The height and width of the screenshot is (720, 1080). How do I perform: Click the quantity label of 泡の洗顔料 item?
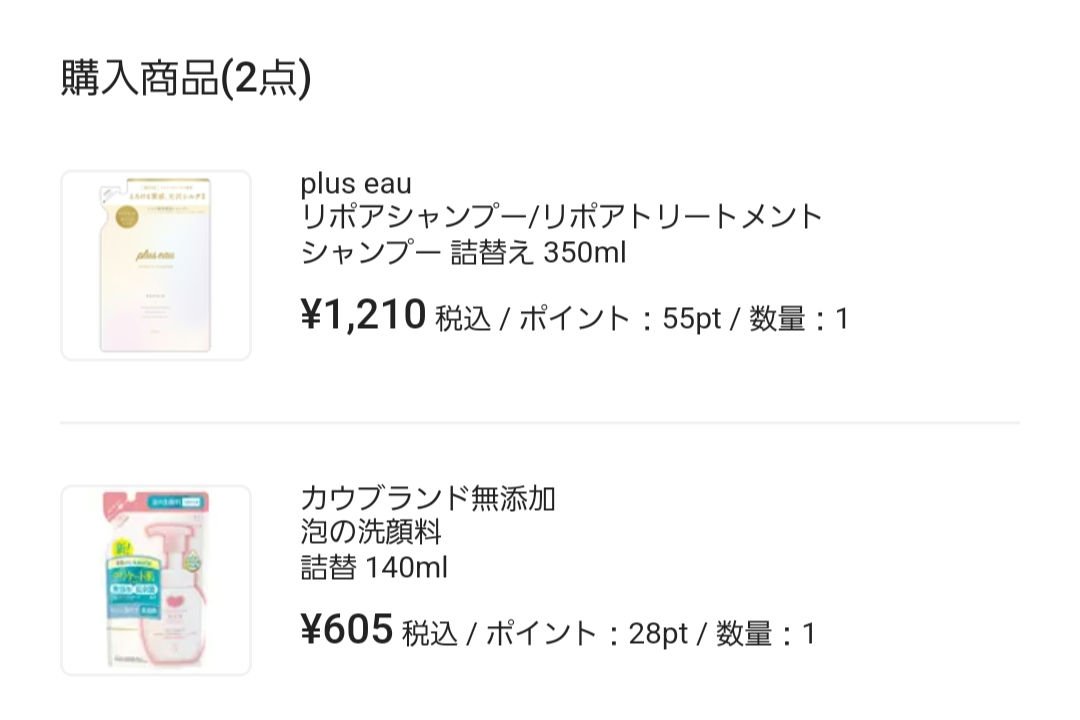(x=765, y=634)
